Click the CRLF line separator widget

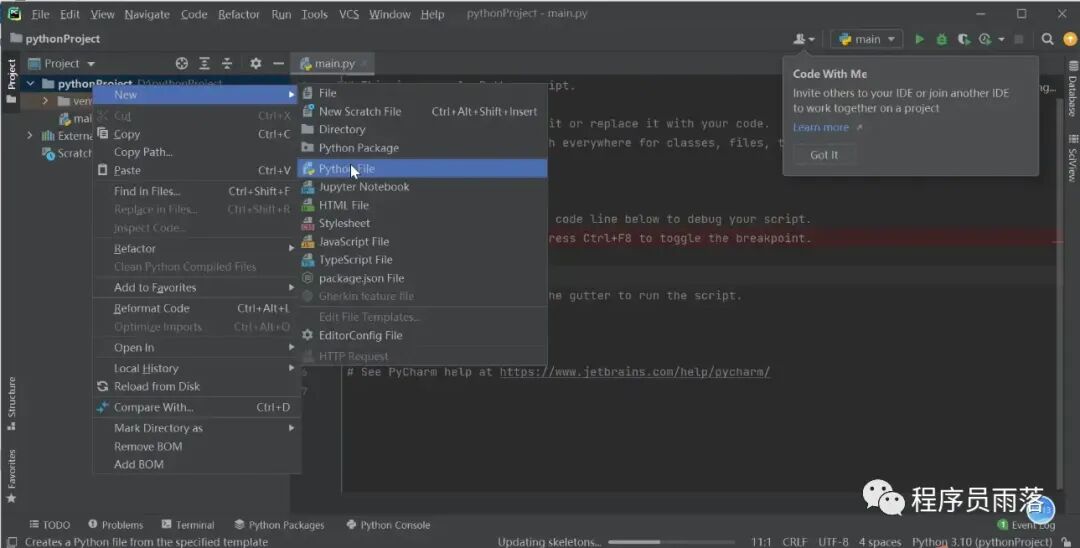point(794,542)
